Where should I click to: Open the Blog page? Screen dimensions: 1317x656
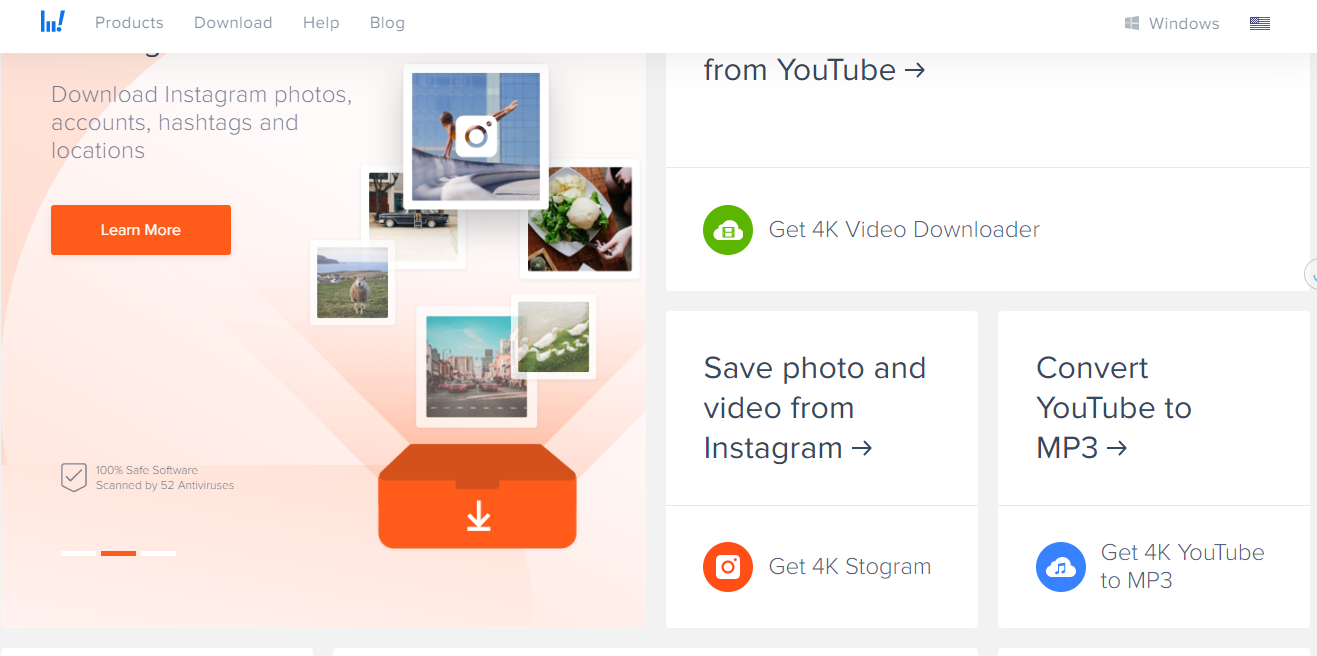coord(387,22)
